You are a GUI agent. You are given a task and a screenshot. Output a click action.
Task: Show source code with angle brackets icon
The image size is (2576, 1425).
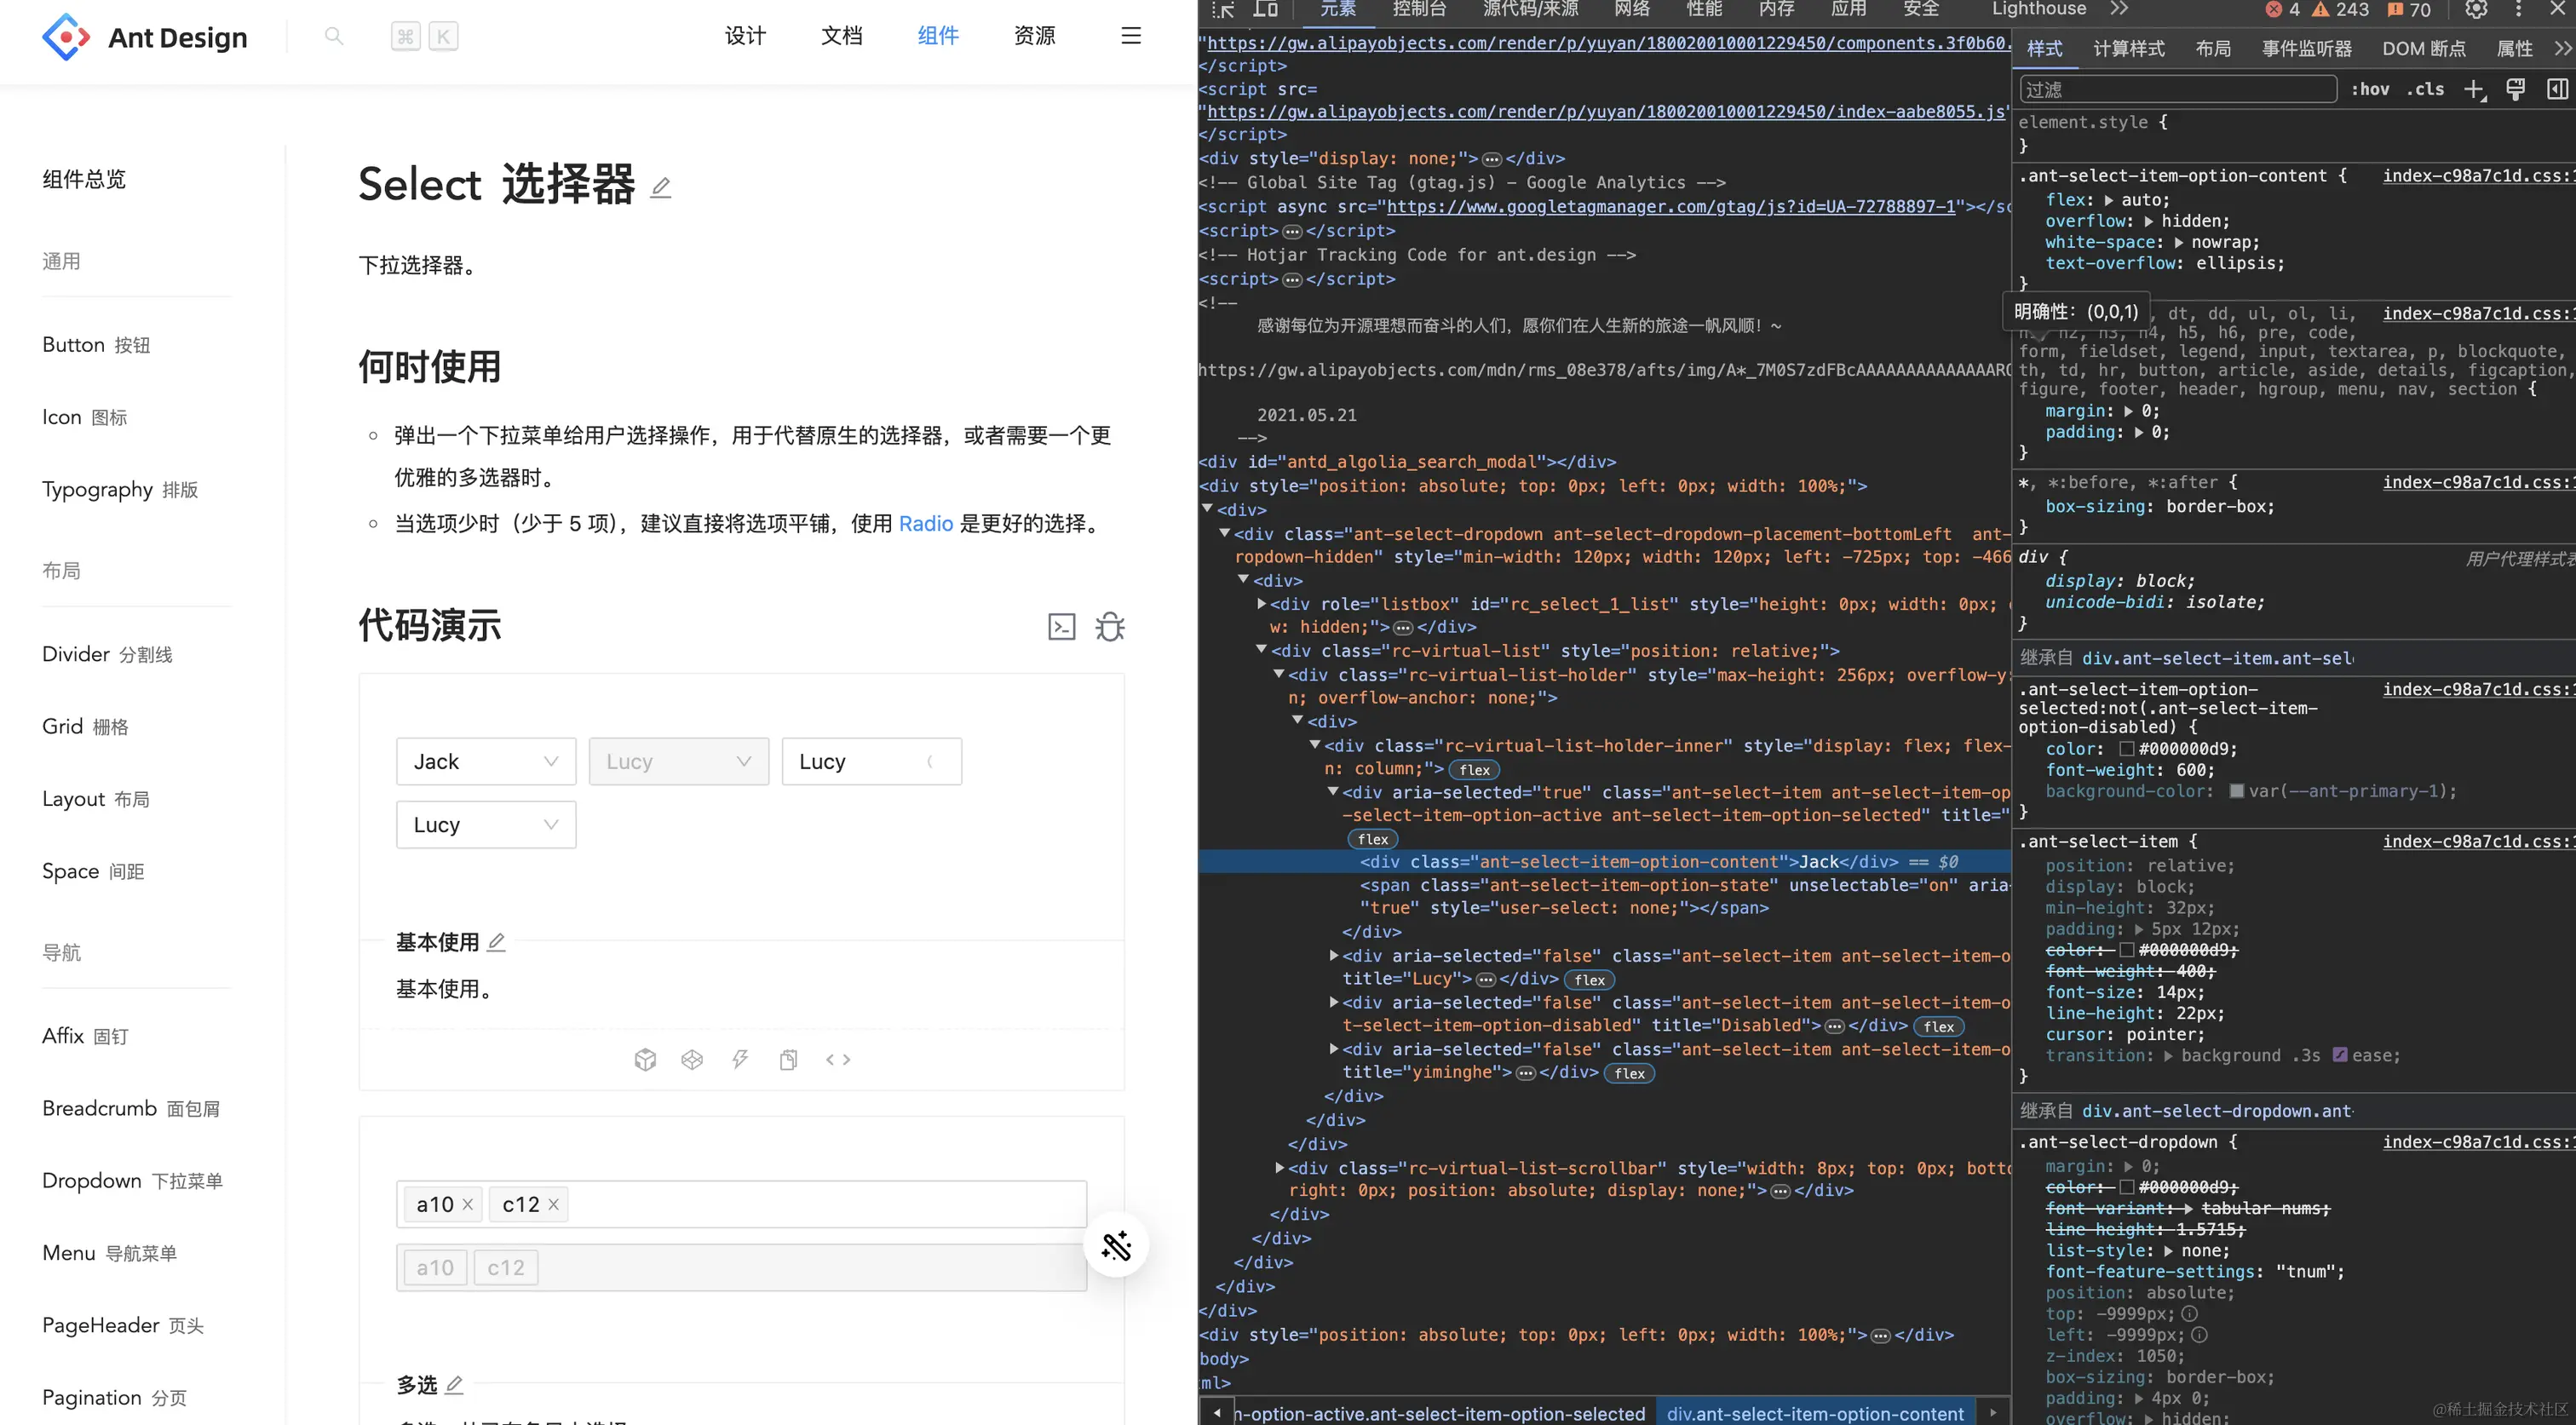click(x=838, y=1059)
